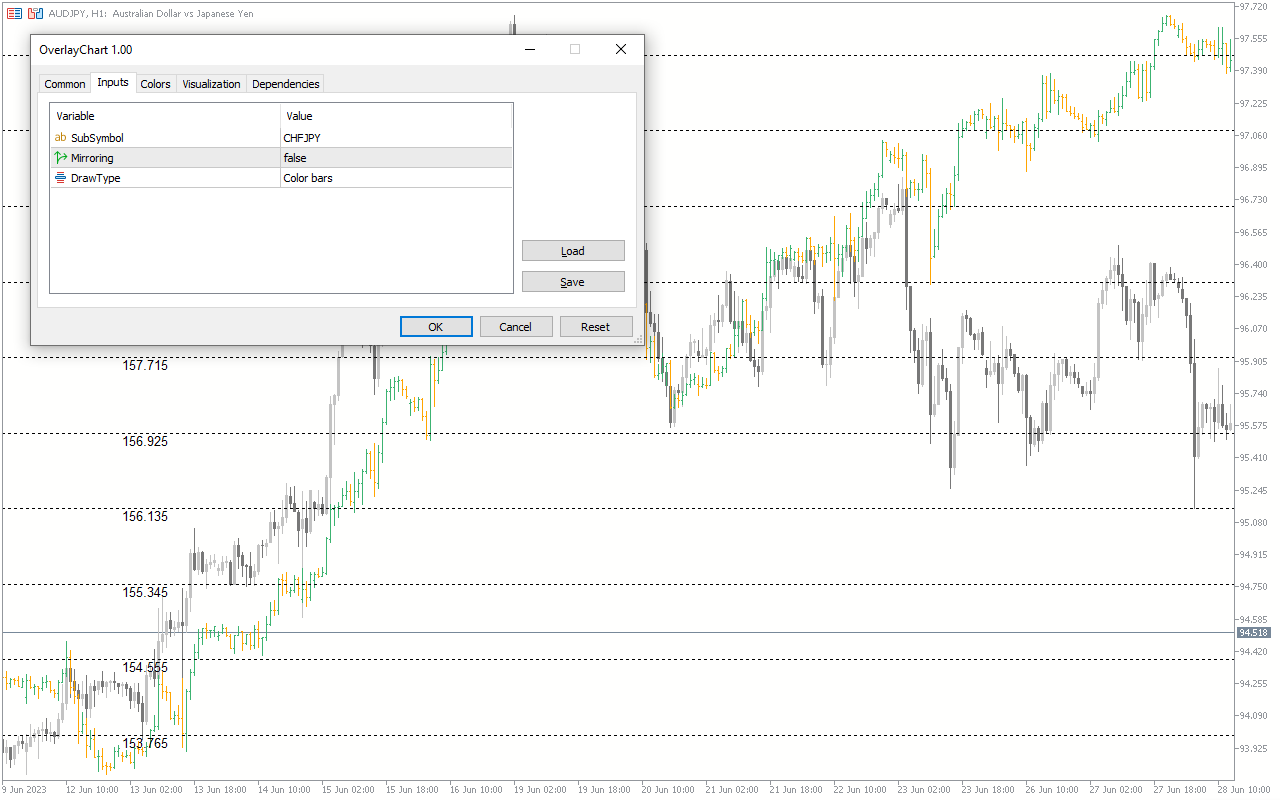1280x800 pixels.
Task: Click the OverlayChart 1.00 title bar text
Action: click(86, 50)
